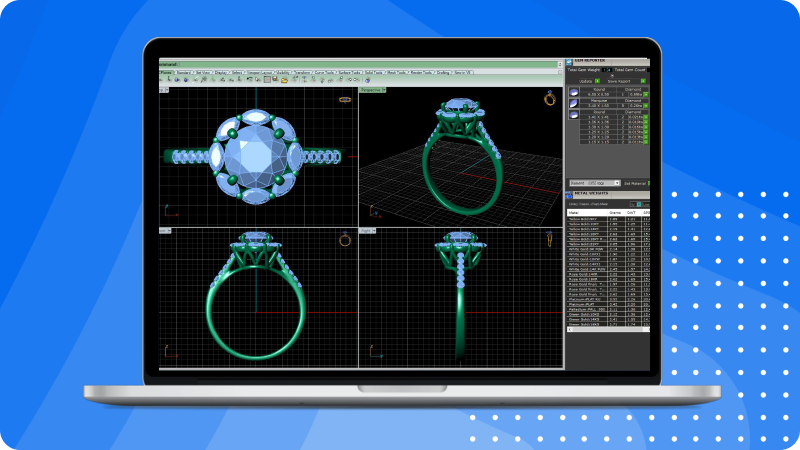
Task: Click the Metal Weights horizontal scrollbar
Action: [608, 330]
